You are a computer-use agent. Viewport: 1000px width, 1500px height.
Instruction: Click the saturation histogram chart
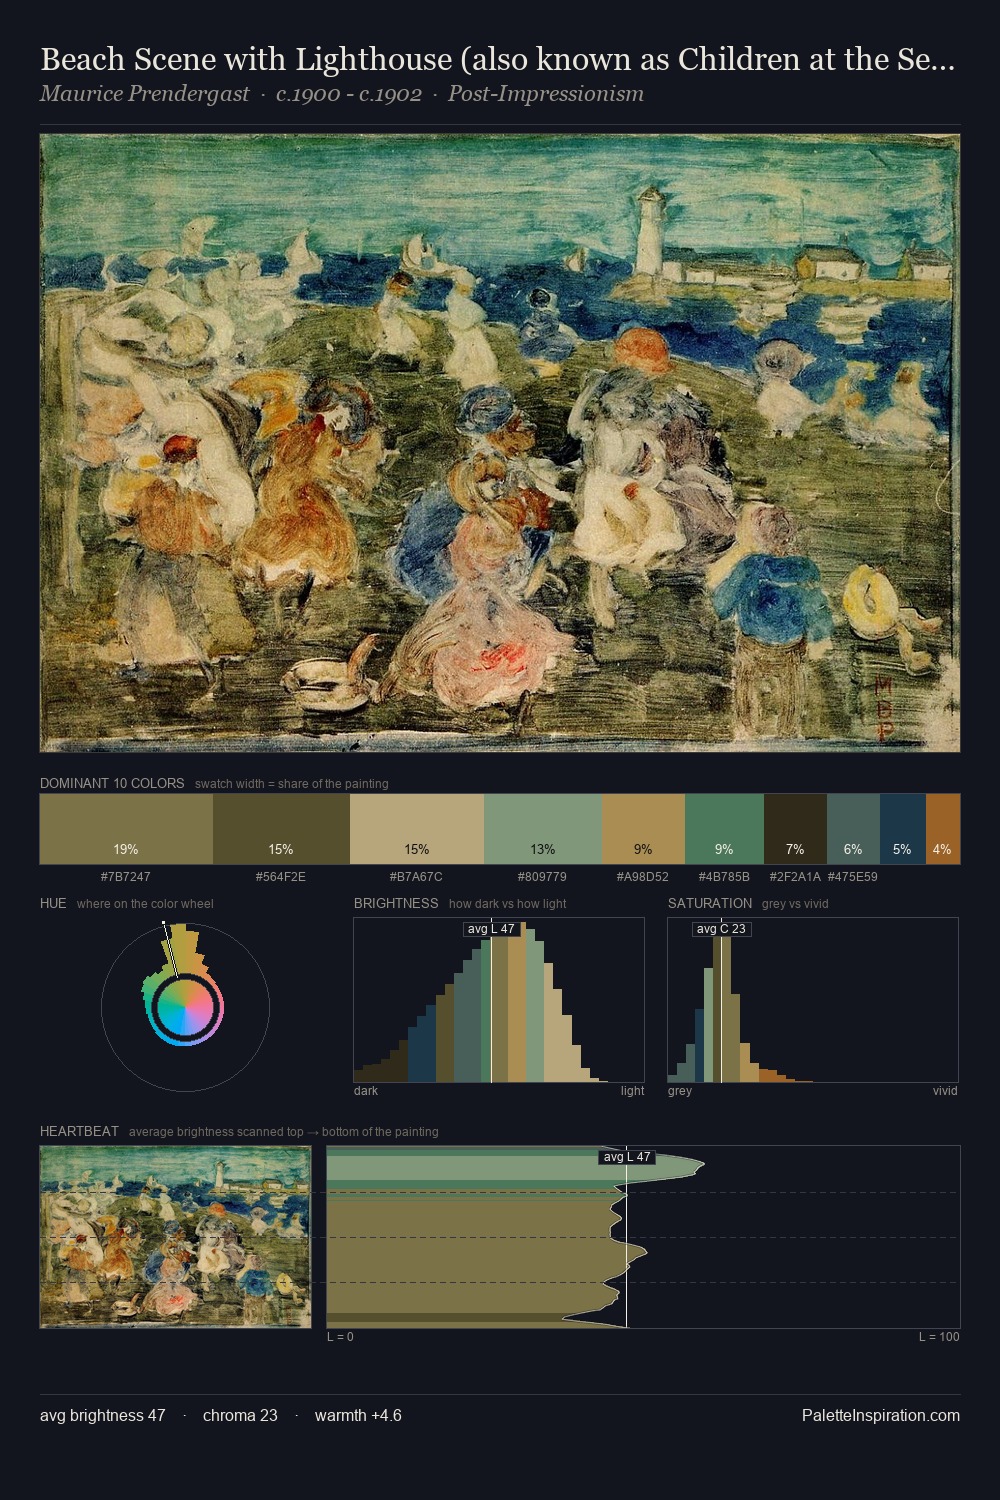point(813,1000)
